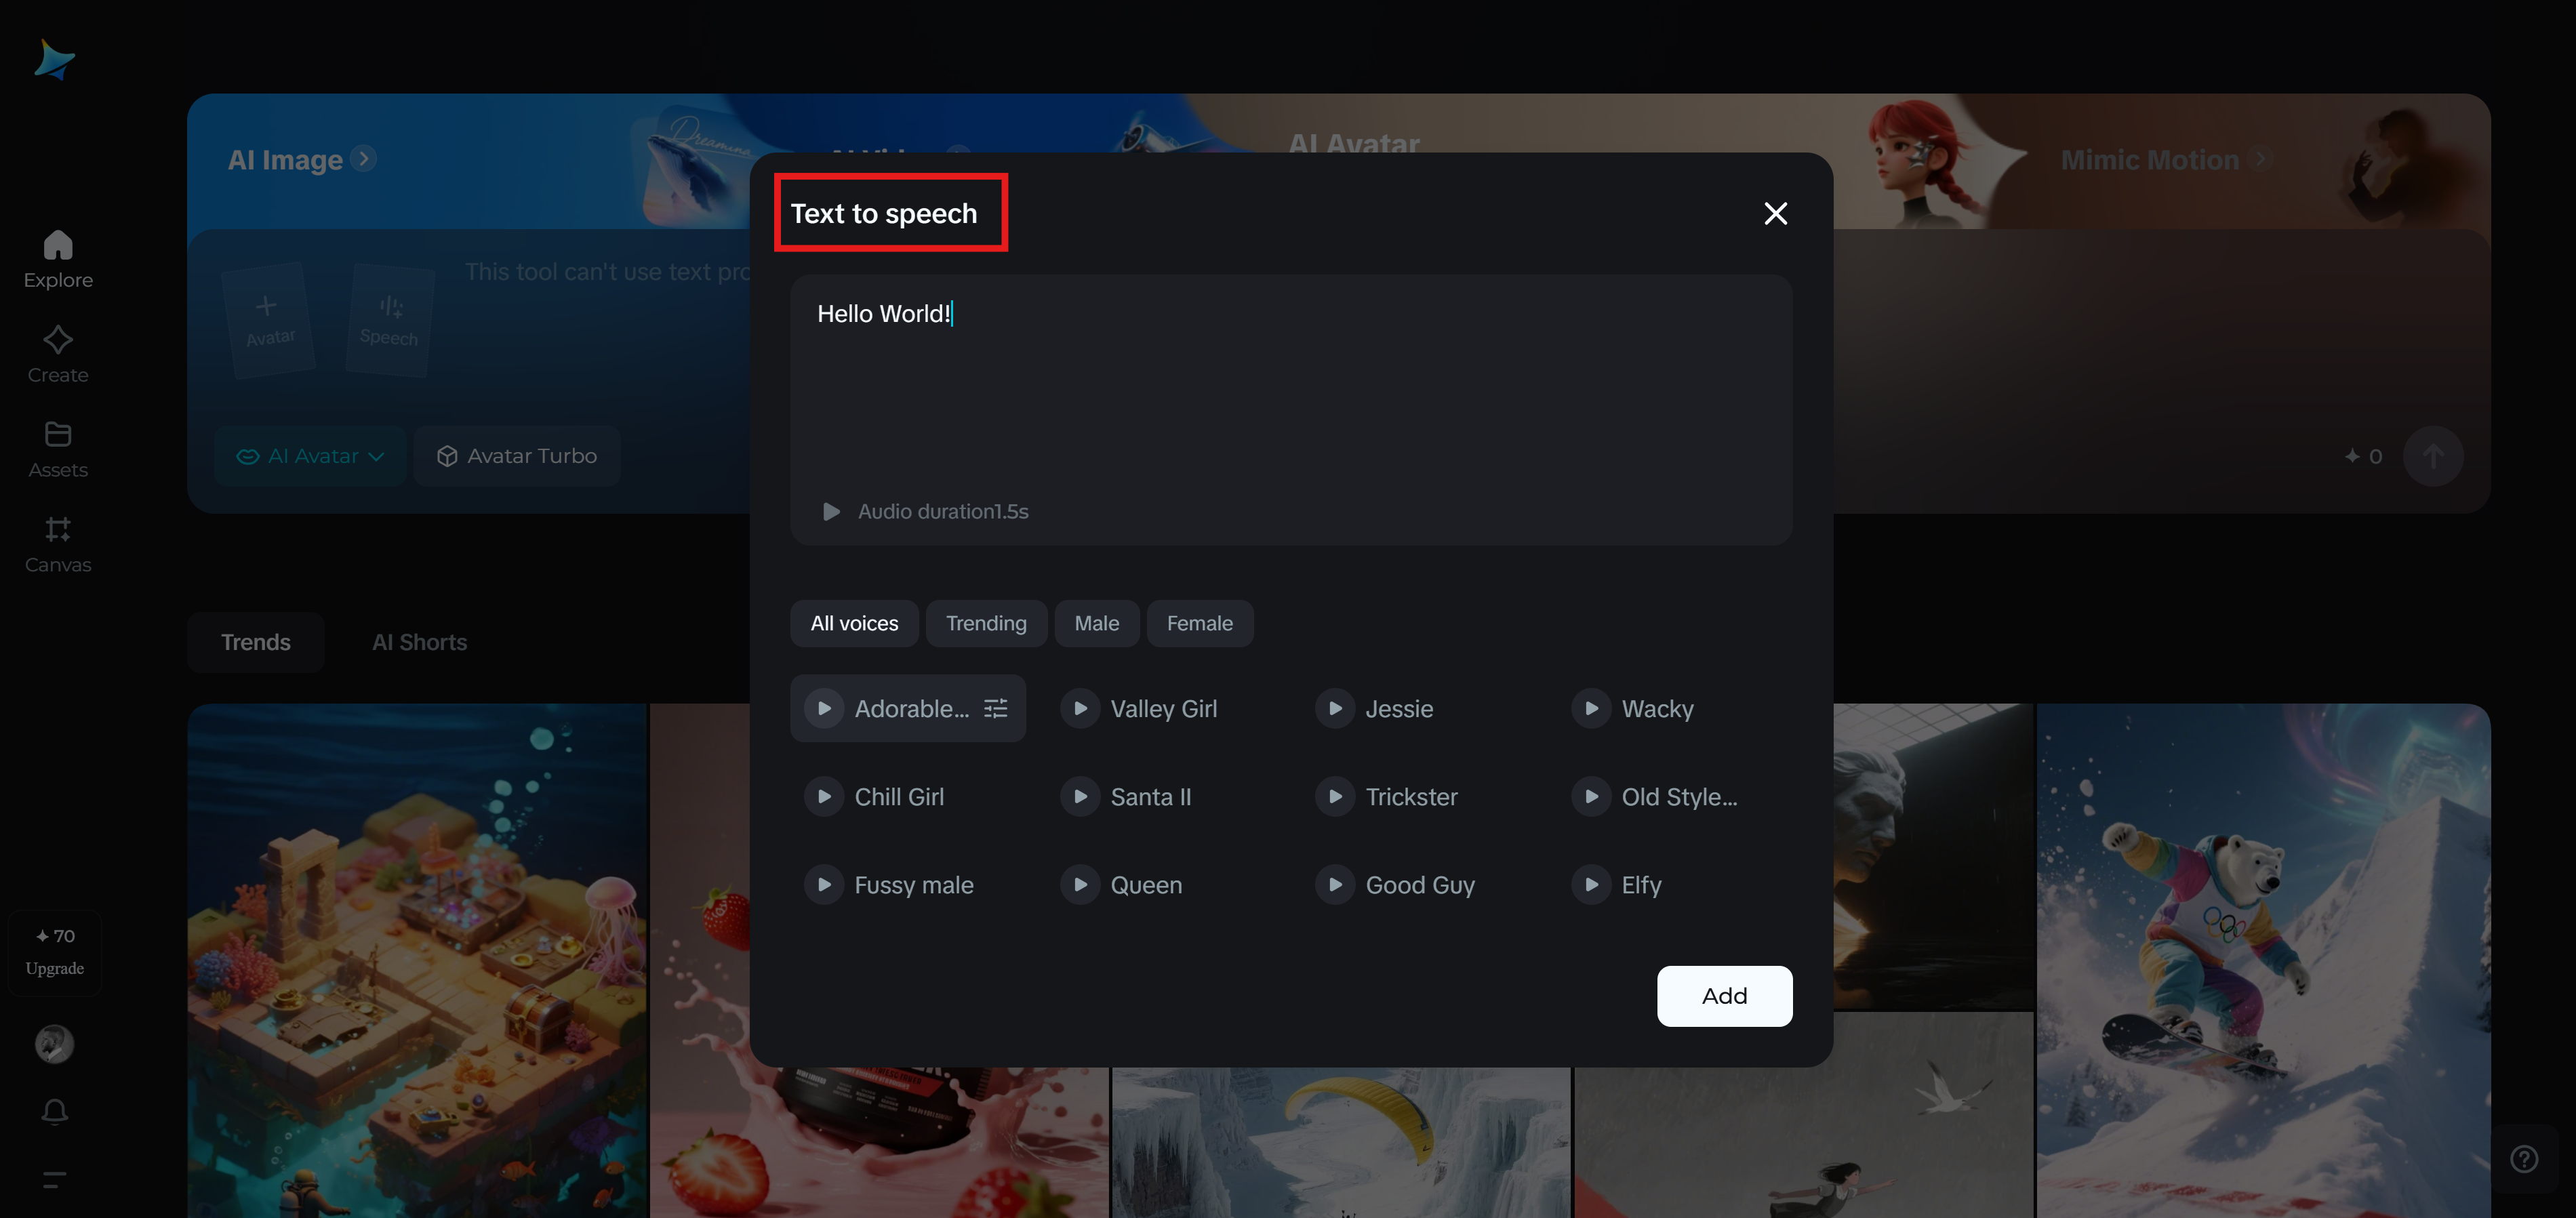The height and width of the screenshot is (1218, 2576).
Task: Open the notifications bell
Action: (x=55, y=1111)
